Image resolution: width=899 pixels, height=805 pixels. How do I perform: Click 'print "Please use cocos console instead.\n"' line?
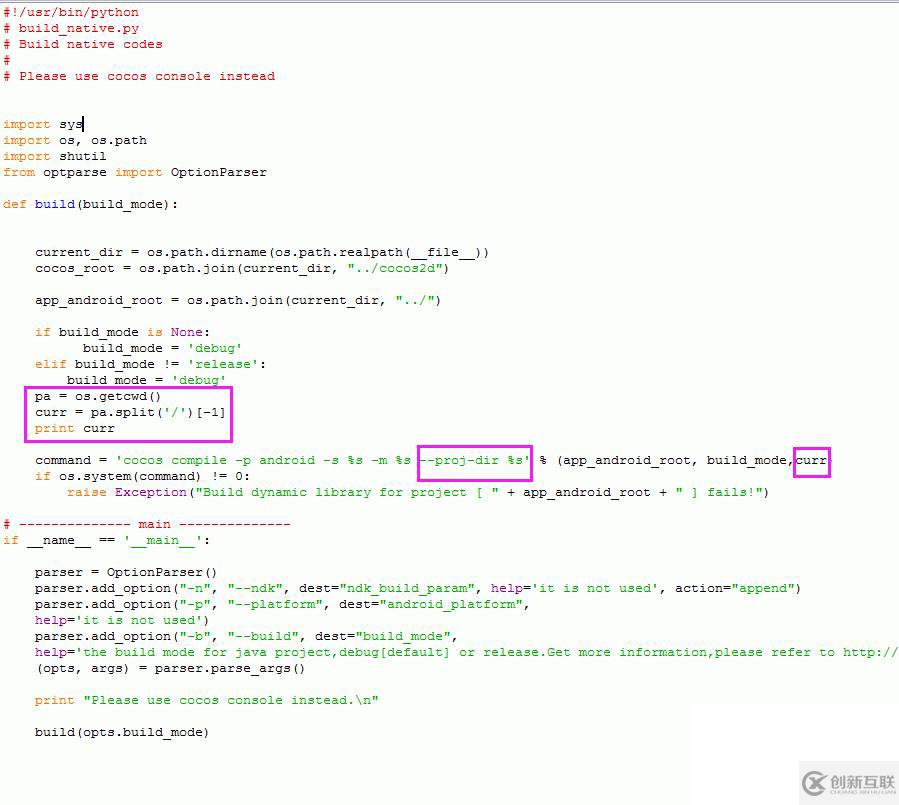[x=206, y=701]
